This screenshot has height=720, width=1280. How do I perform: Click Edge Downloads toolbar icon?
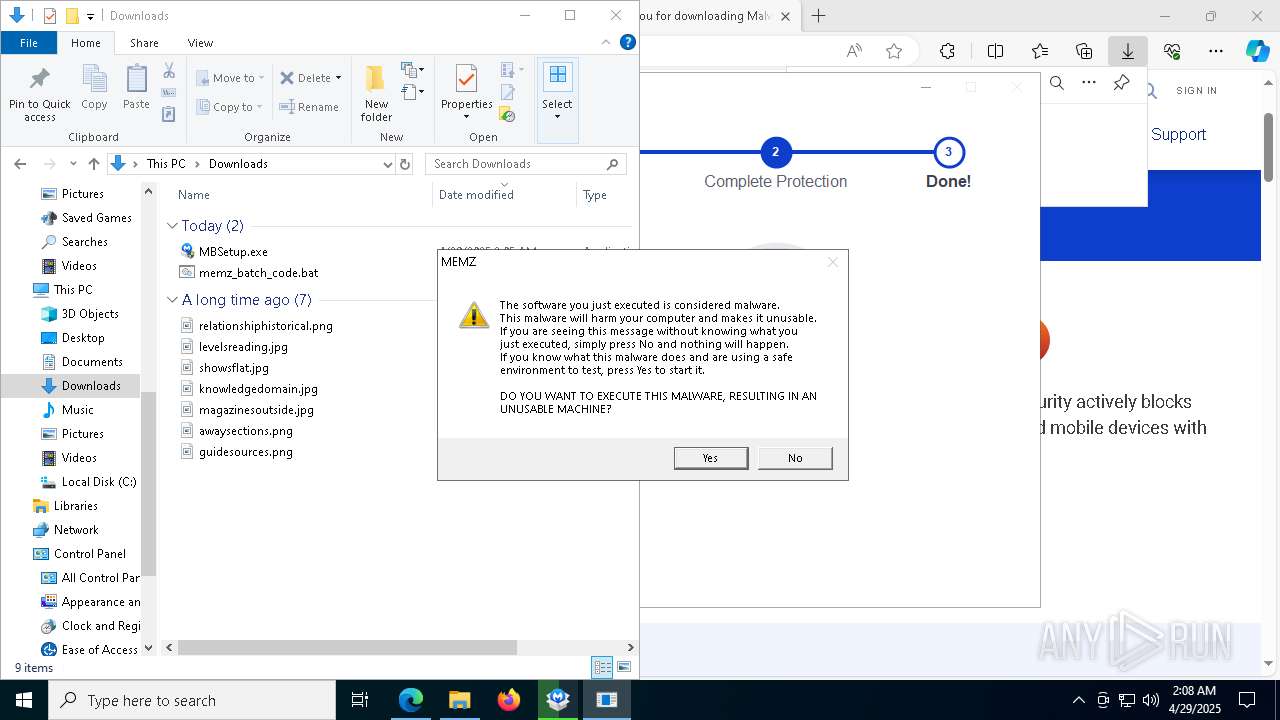(x=1127, y=51)
